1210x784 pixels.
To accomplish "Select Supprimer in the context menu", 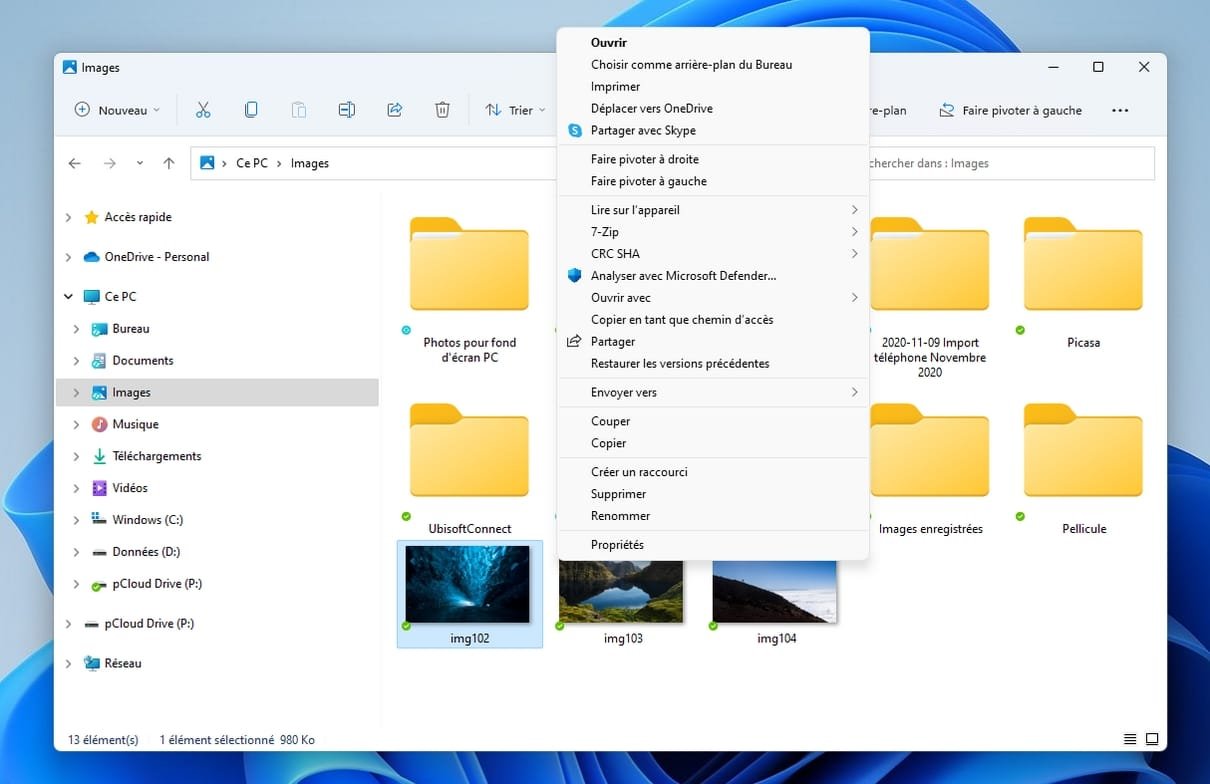I will (x=712, y=494).
